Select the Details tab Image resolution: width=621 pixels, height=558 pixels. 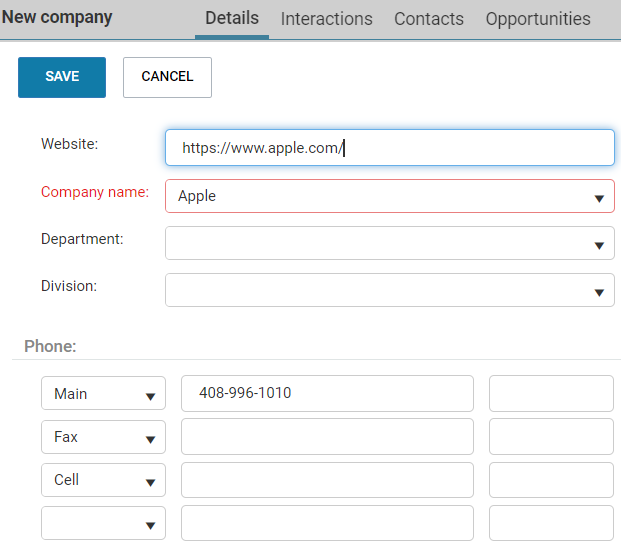[x=232, y=19]
